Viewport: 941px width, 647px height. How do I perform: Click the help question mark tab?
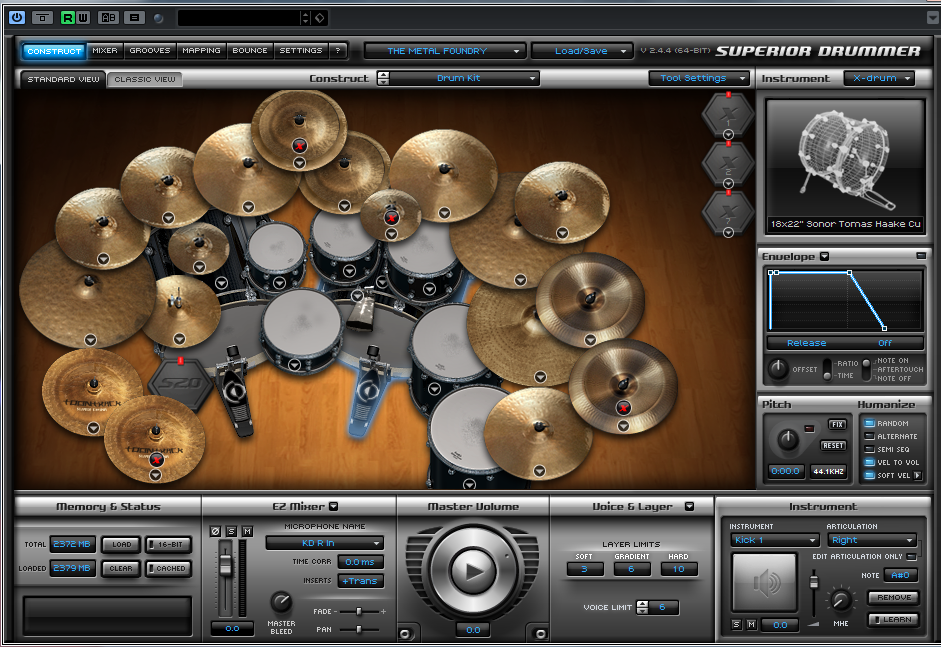pyautogui.click(x=338, y=50)
